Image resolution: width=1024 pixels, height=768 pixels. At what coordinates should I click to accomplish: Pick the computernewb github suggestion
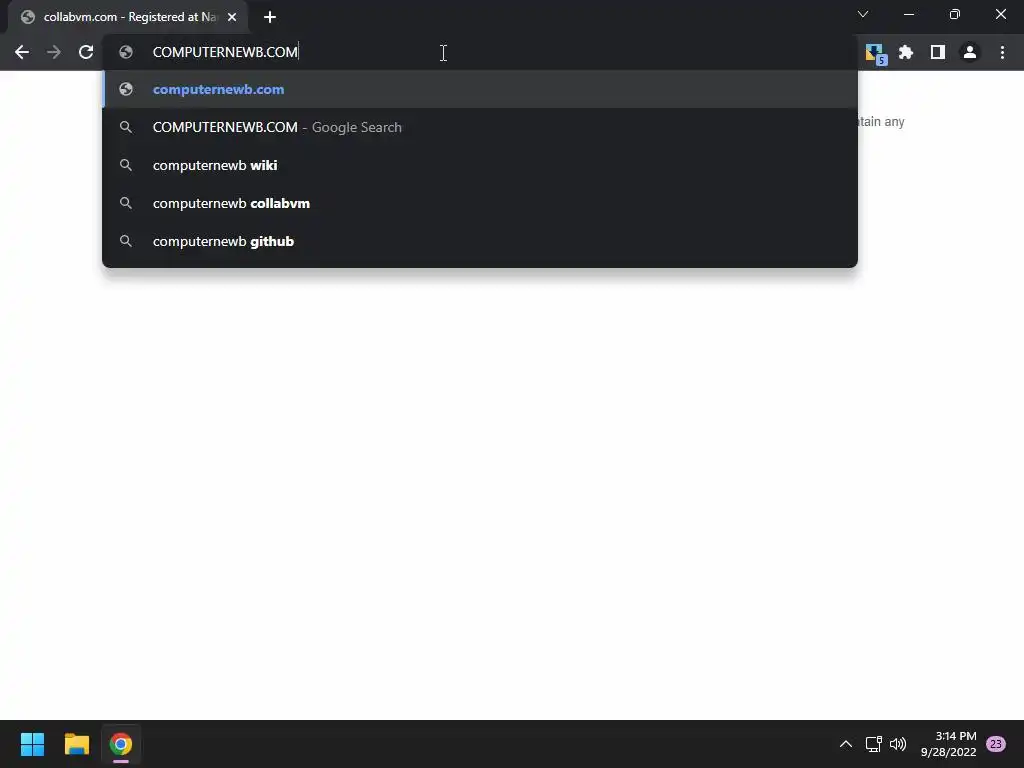pos(480,241)
